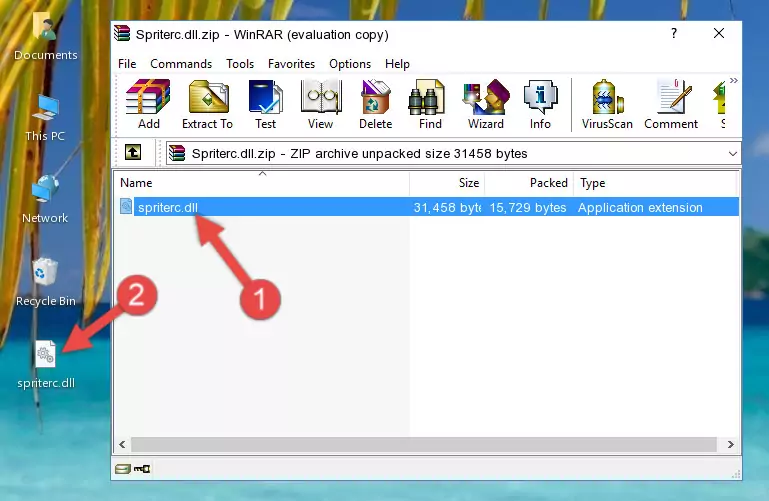The image size is (769, 501).
Task: Click the Delete toolbar icon
Action: coord(375,104)
